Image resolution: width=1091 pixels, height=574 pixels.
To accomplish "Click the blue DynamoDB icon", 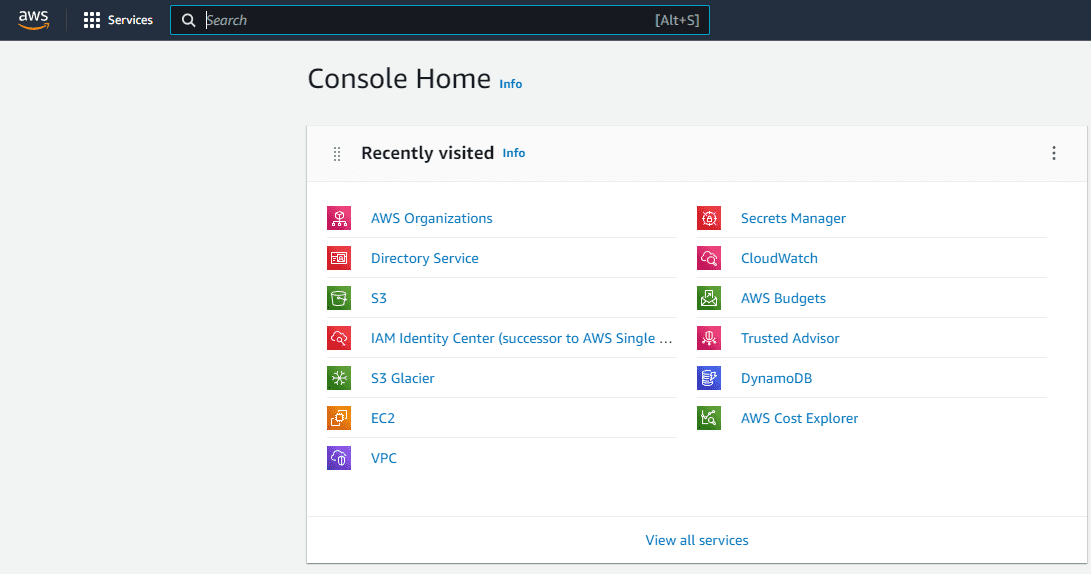I will point(709,378).
